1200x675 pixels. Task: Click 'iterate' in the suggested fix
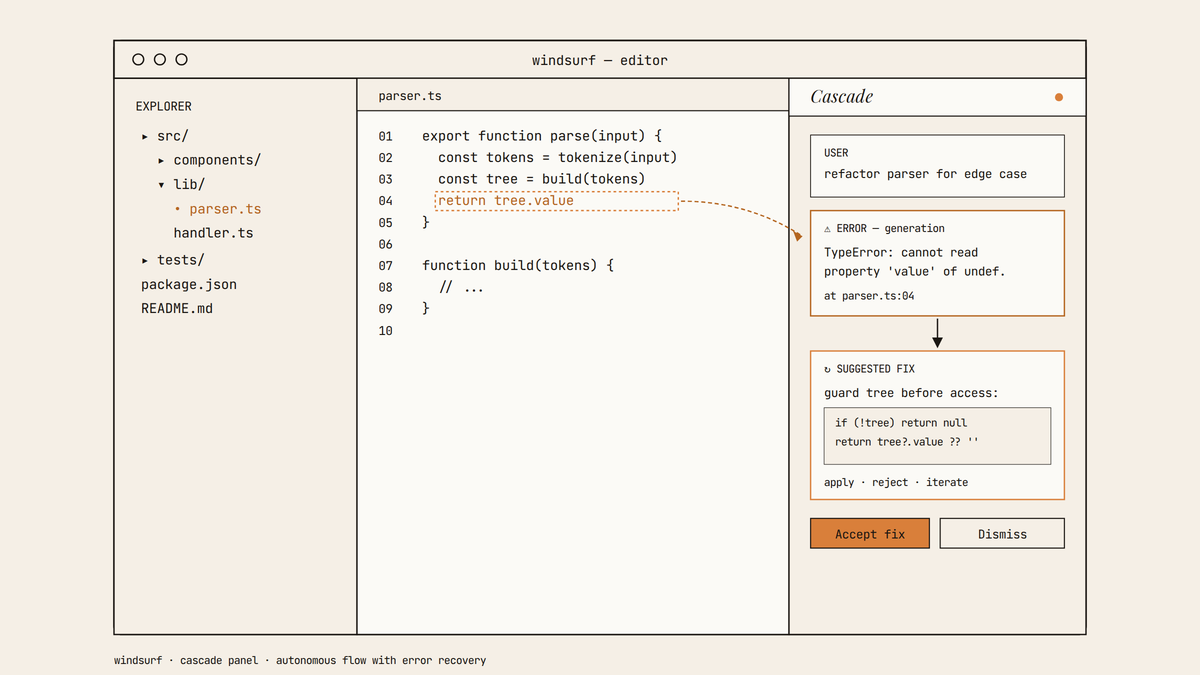947,482
